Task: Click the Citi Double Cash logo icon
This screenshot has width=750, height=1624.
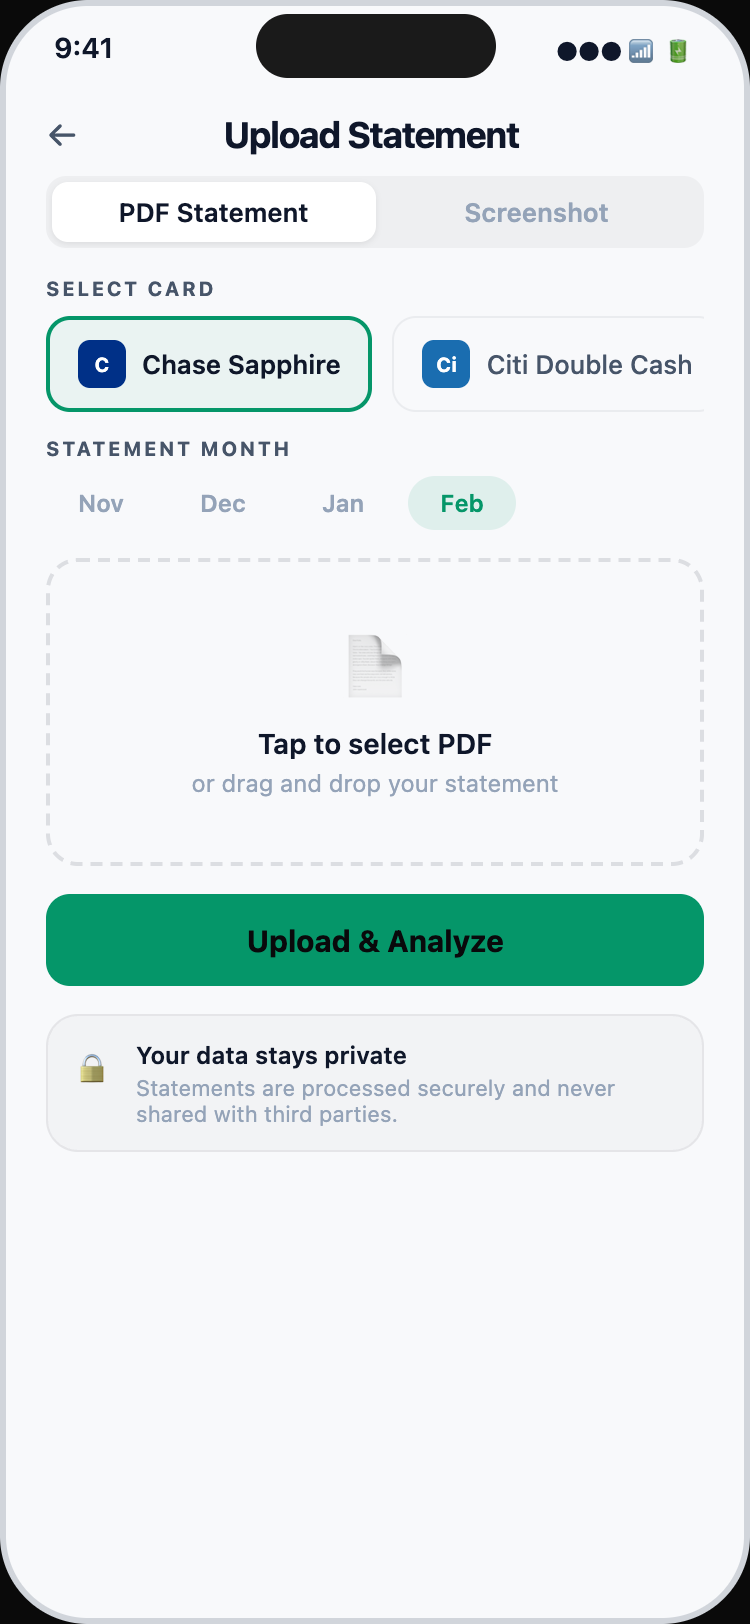Action: click(446, 365)
